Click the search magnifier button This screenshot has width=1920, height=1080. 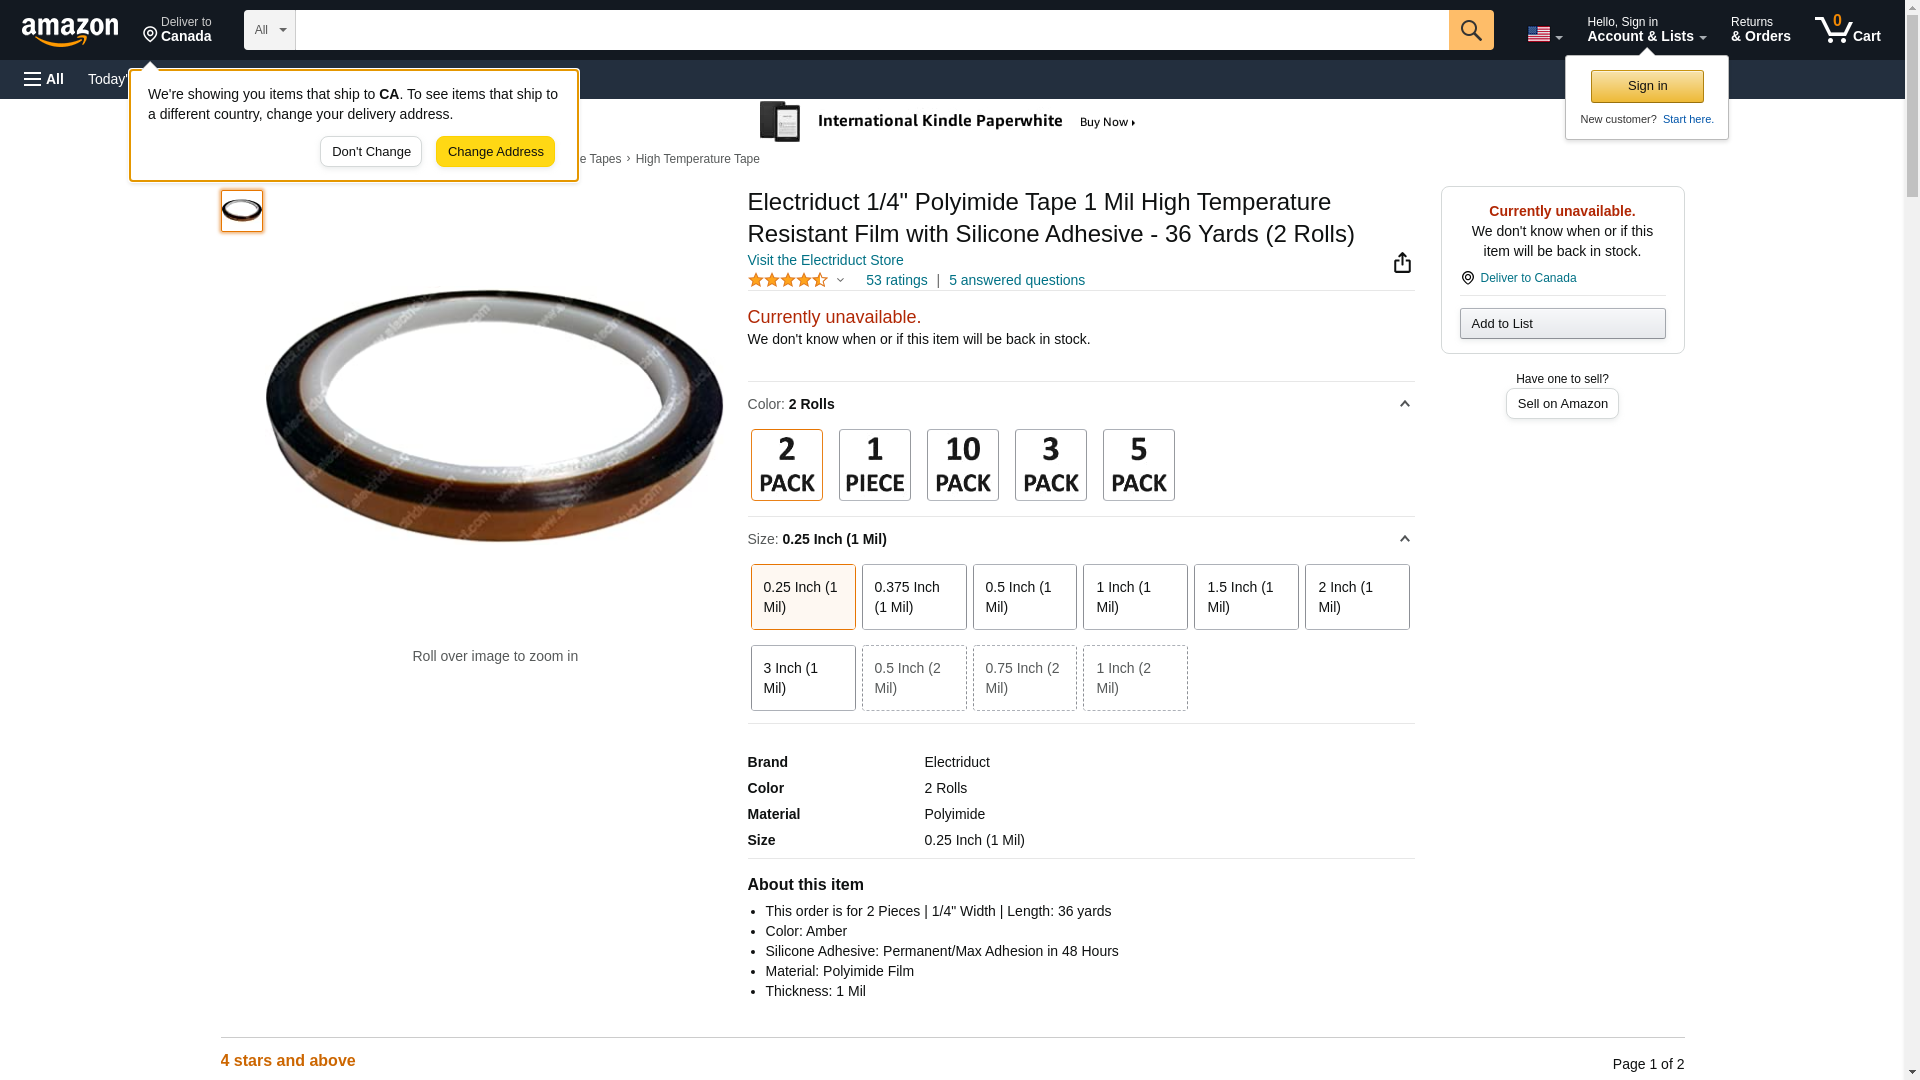point(1470,30)
